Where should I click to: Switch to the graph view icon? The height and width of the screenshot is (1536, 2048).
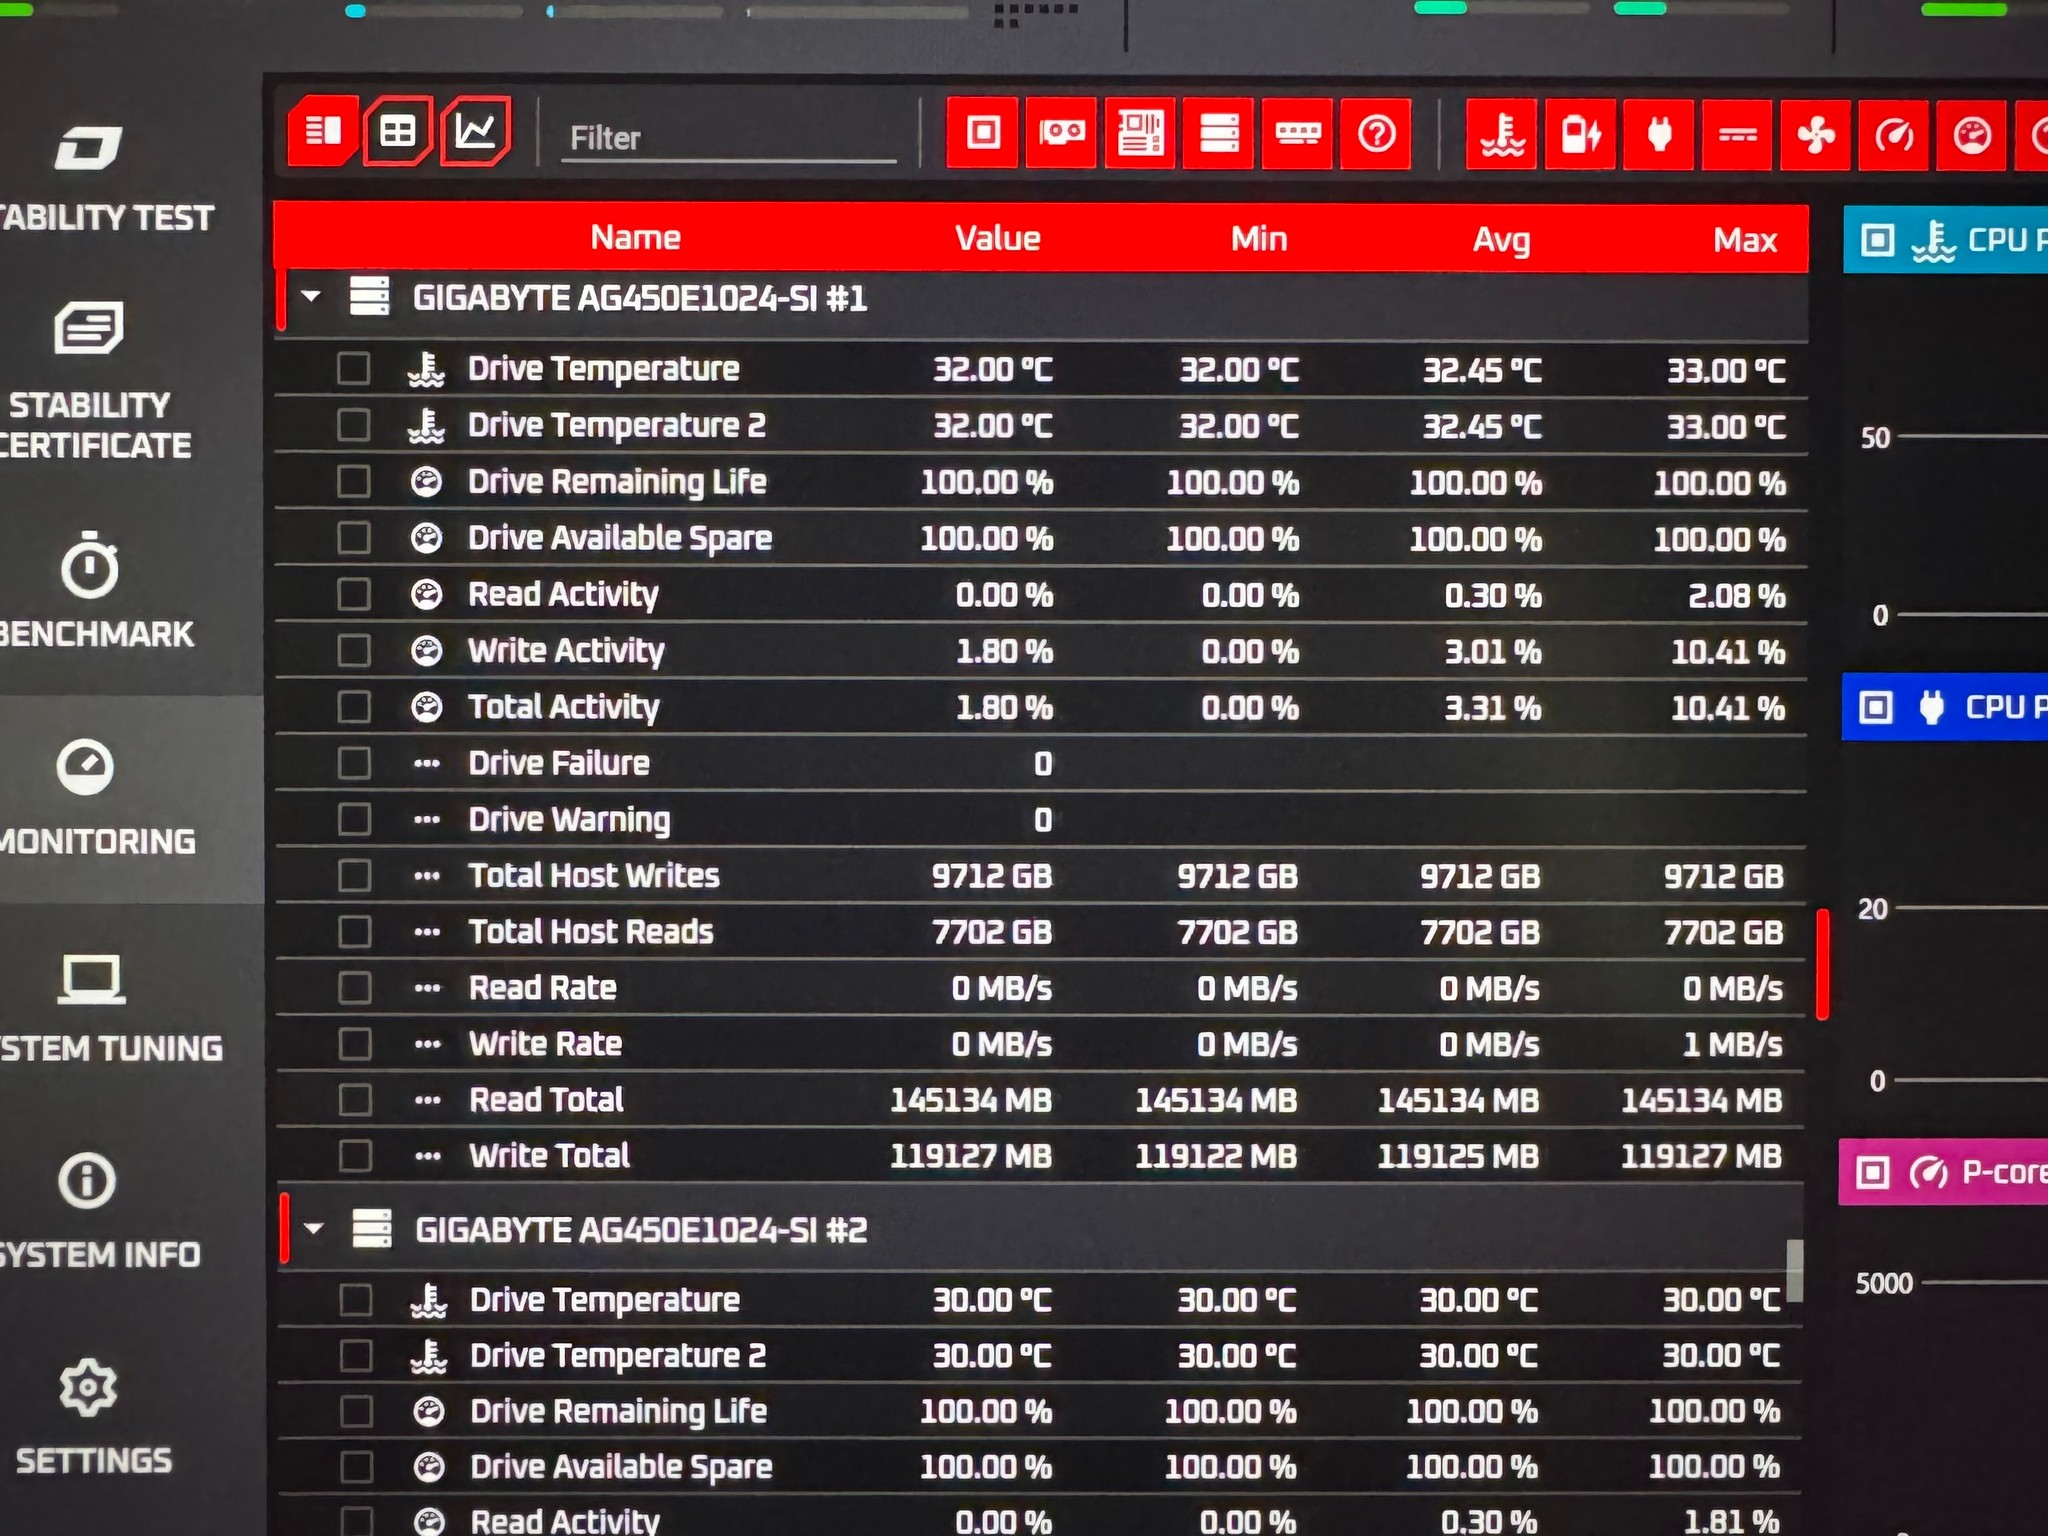[475, 131]
